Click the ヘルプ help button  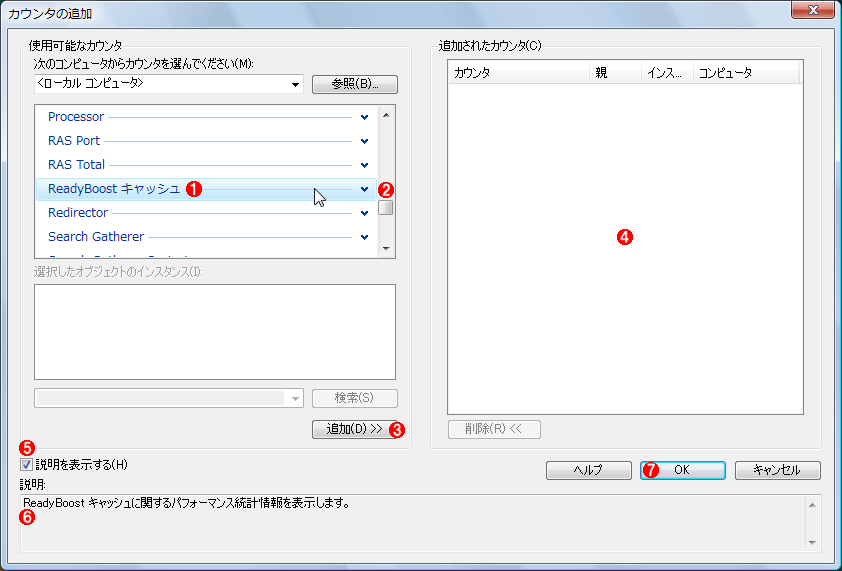(589, 470)
